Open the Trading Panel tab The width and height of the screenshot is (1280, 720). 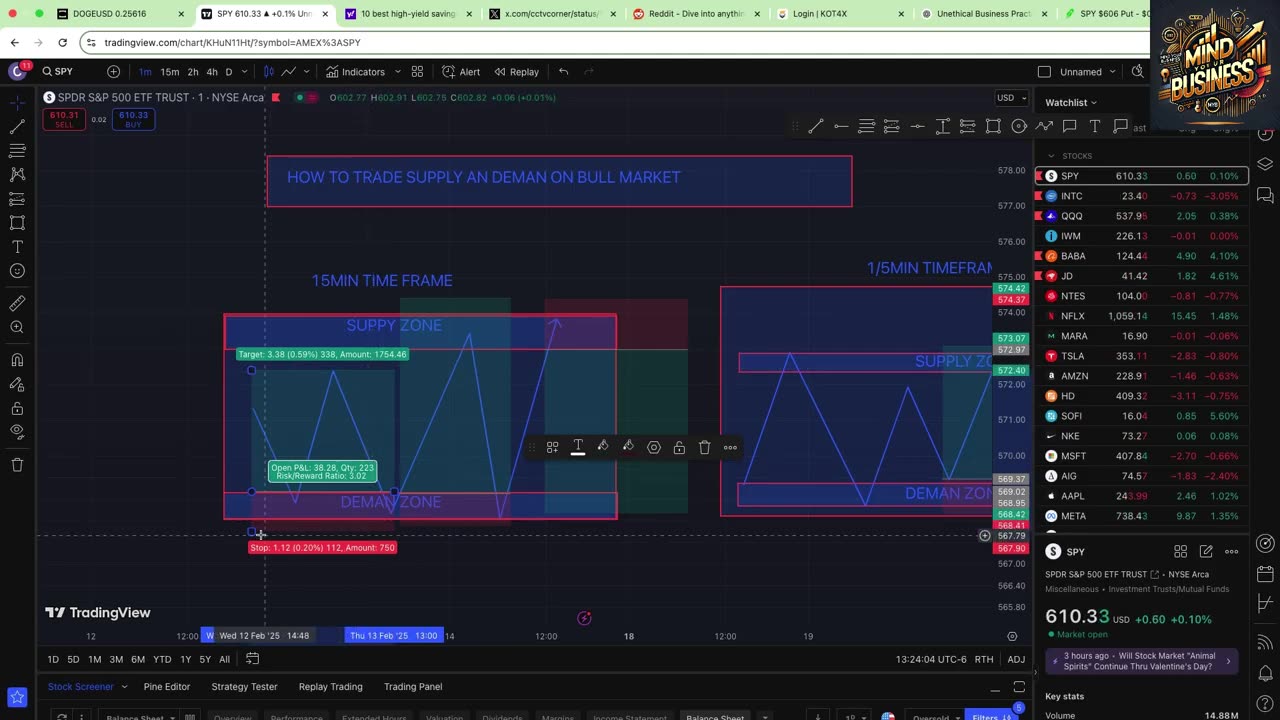(x=413, y=687)
